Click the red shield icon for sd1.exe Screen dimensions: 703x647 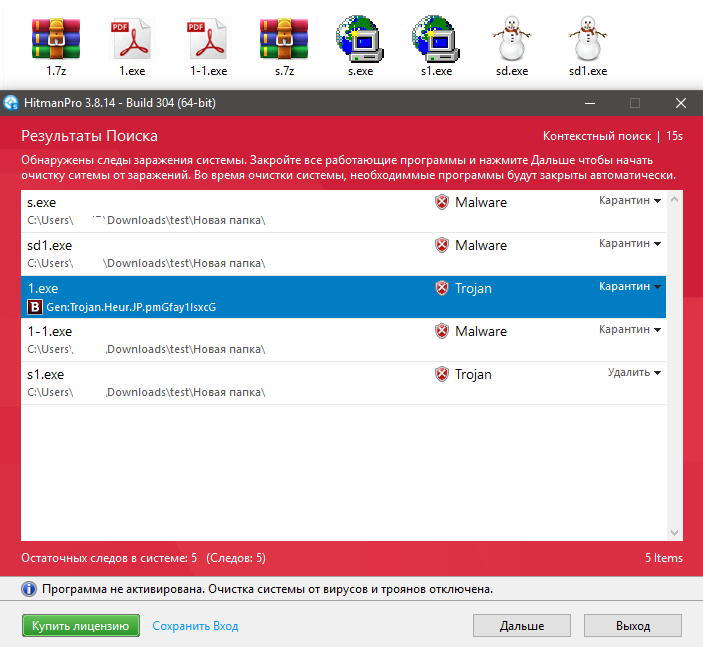point(442,245)
